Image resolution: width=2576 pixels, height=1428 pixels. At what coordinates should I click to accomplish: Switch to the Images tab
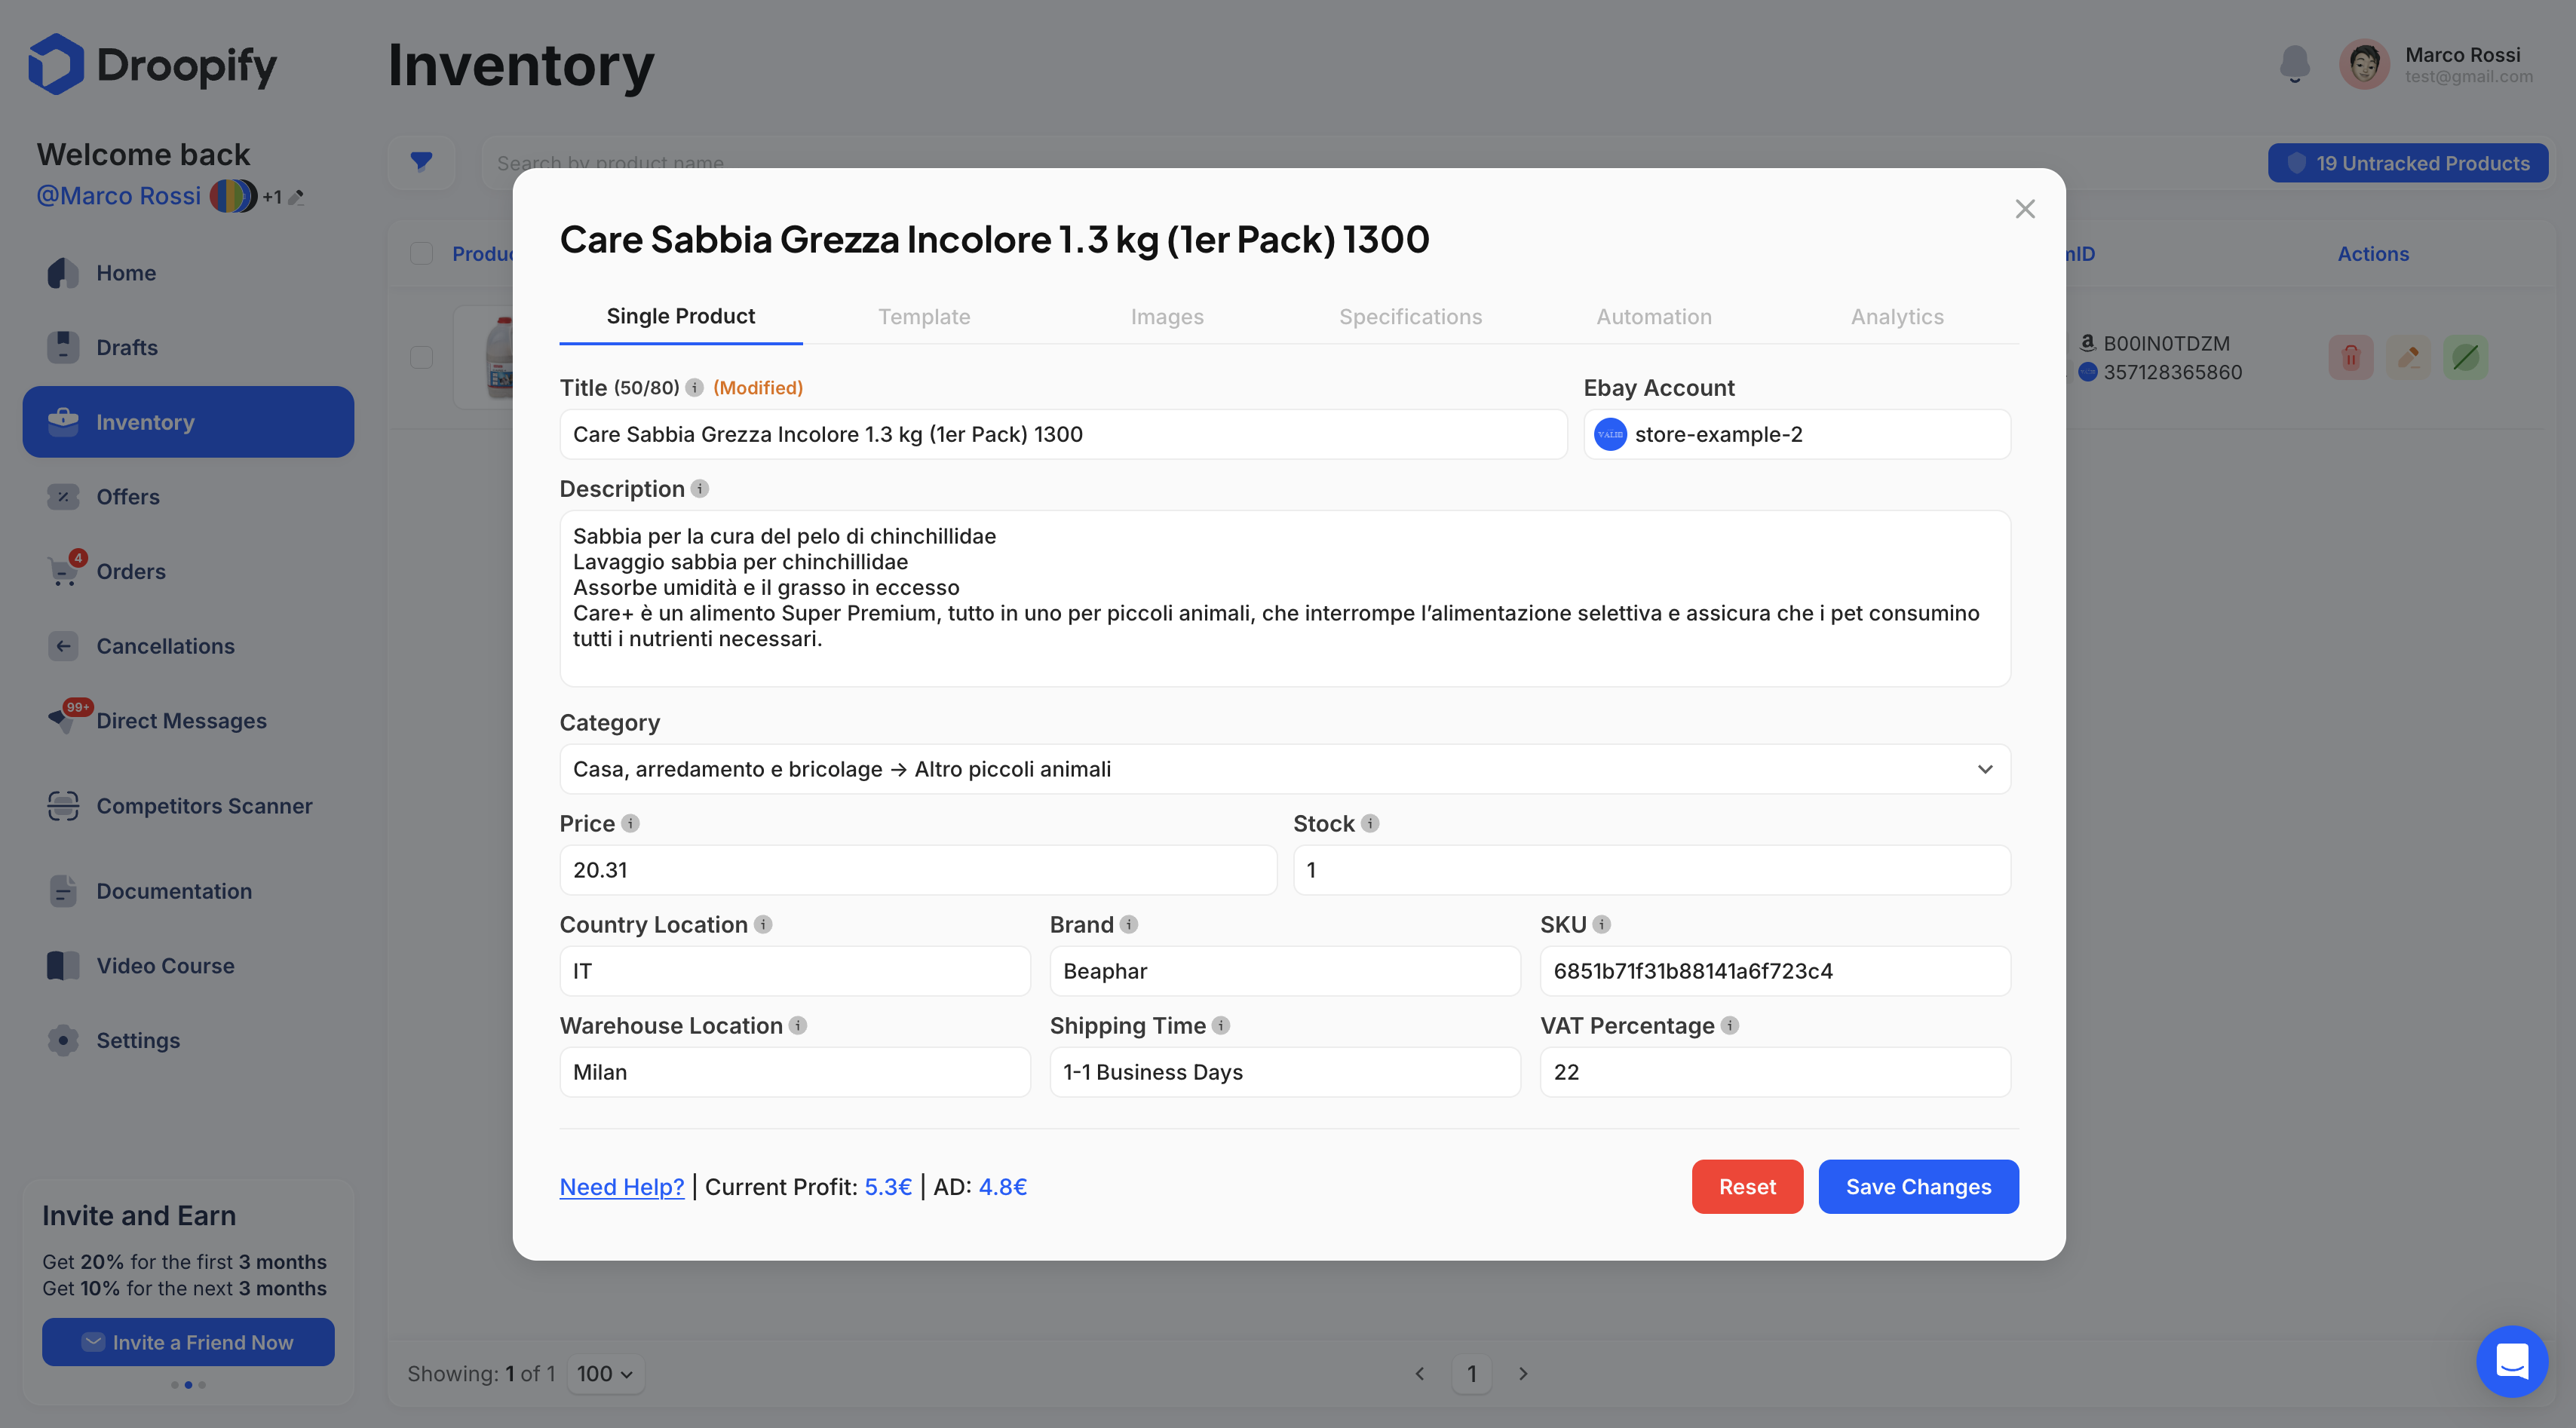1167,317
